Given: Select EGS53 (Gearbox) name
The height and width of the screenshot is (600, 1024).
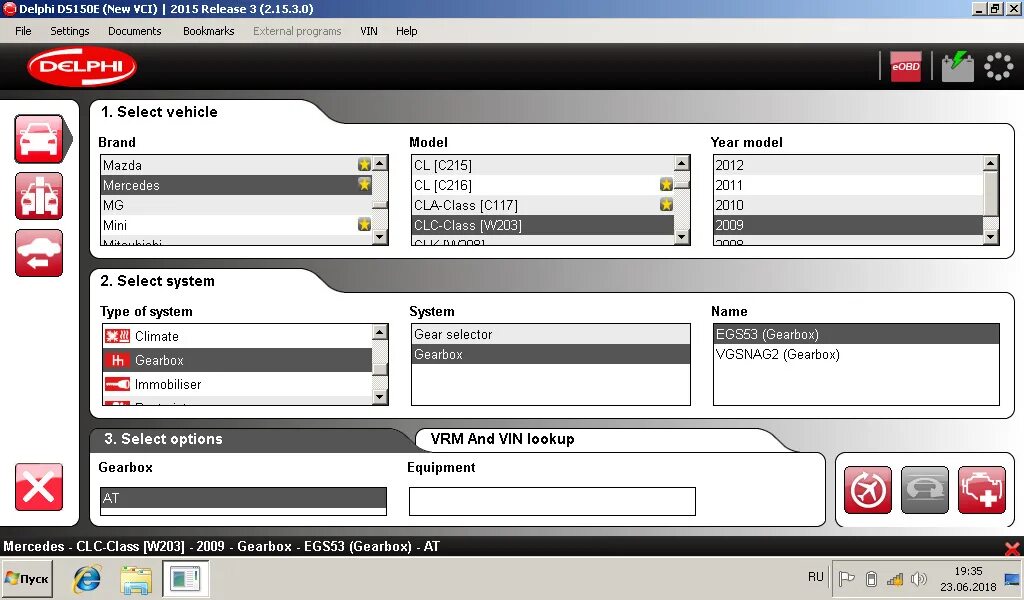Looking at the screenshot, I should click(856, 334).
